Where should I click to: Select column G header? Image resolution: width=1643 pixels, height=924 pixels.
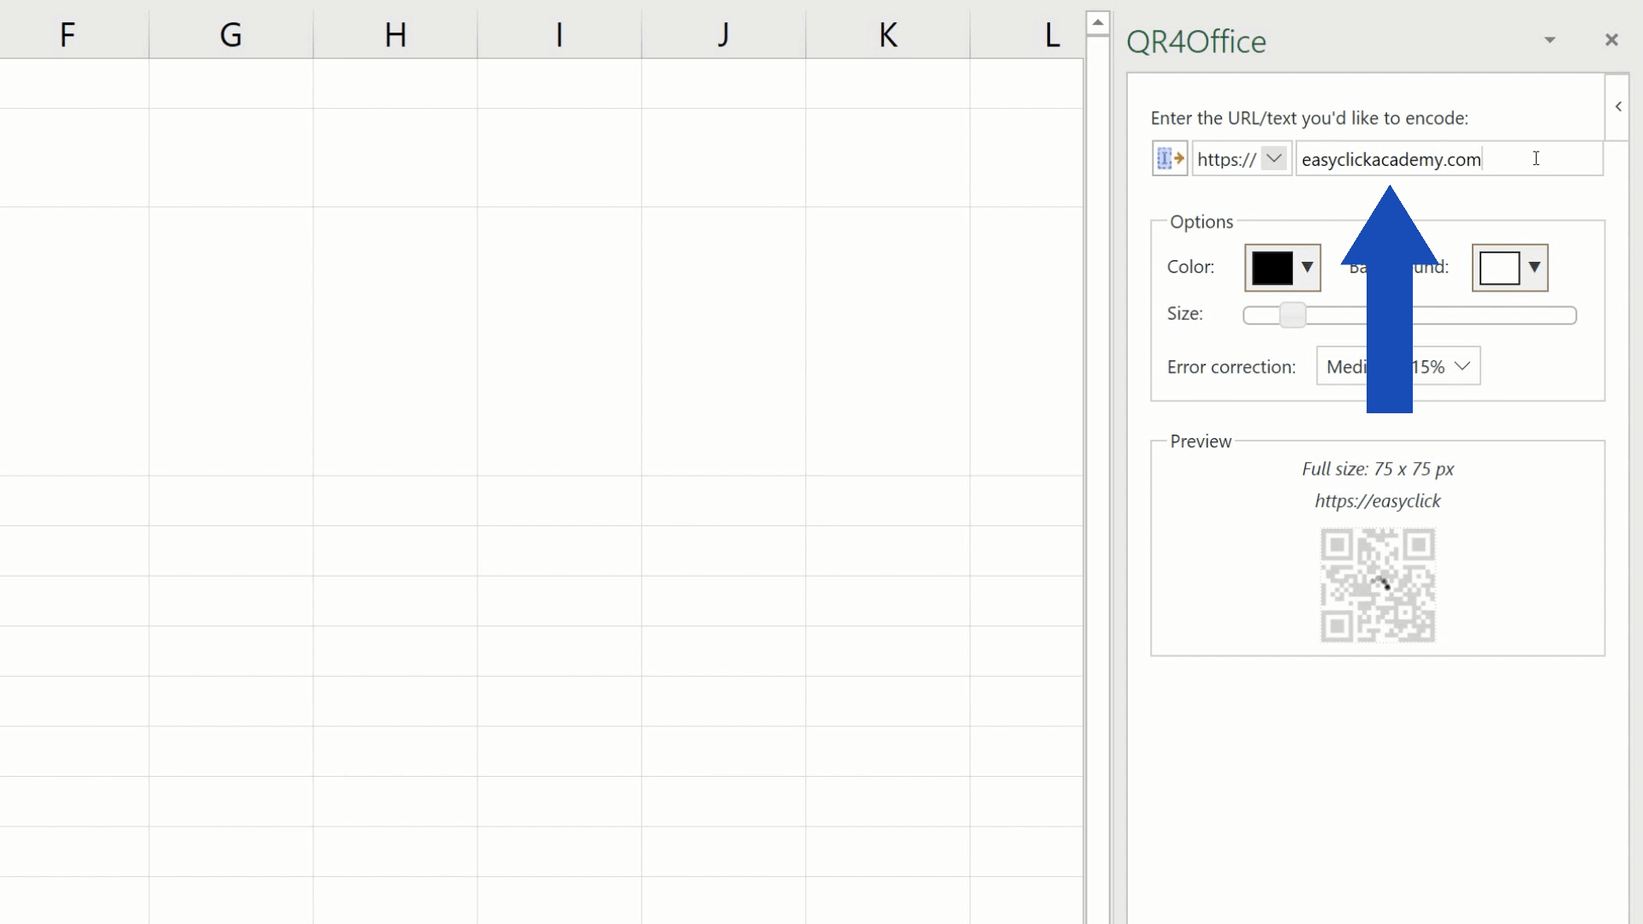pos(231,35)
